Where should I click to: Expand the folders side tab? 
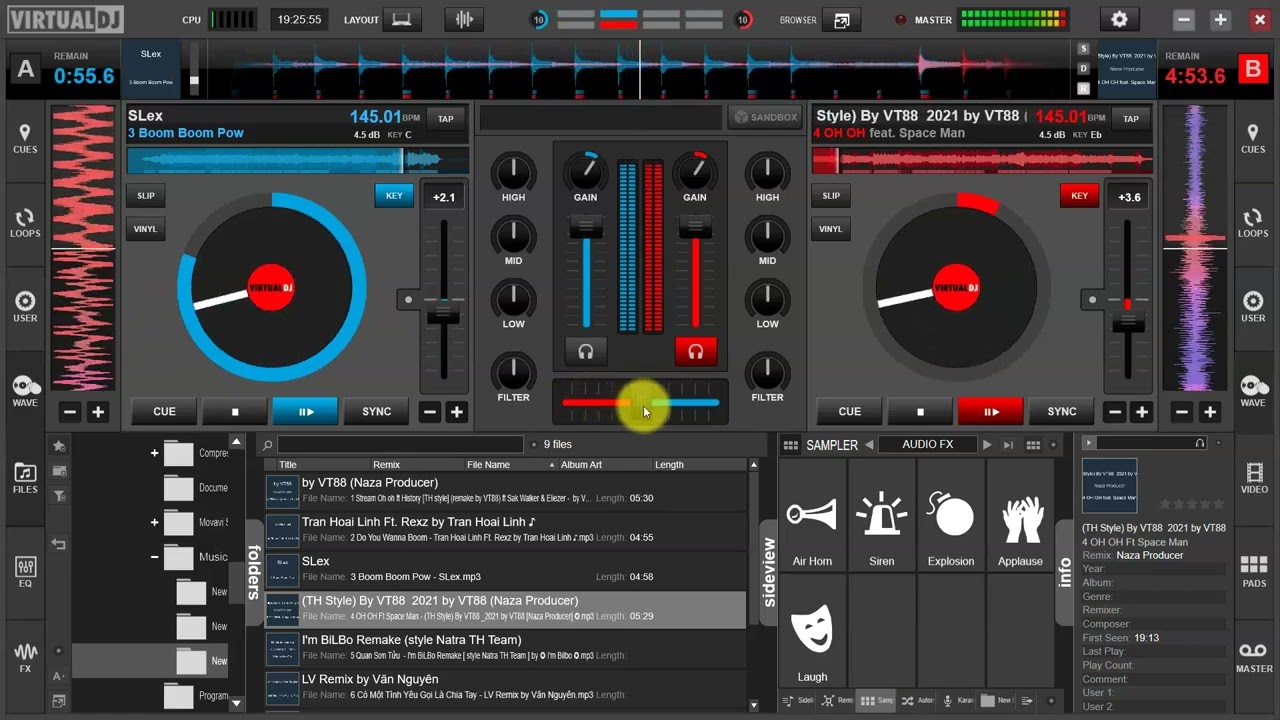(x=254, y=571)
